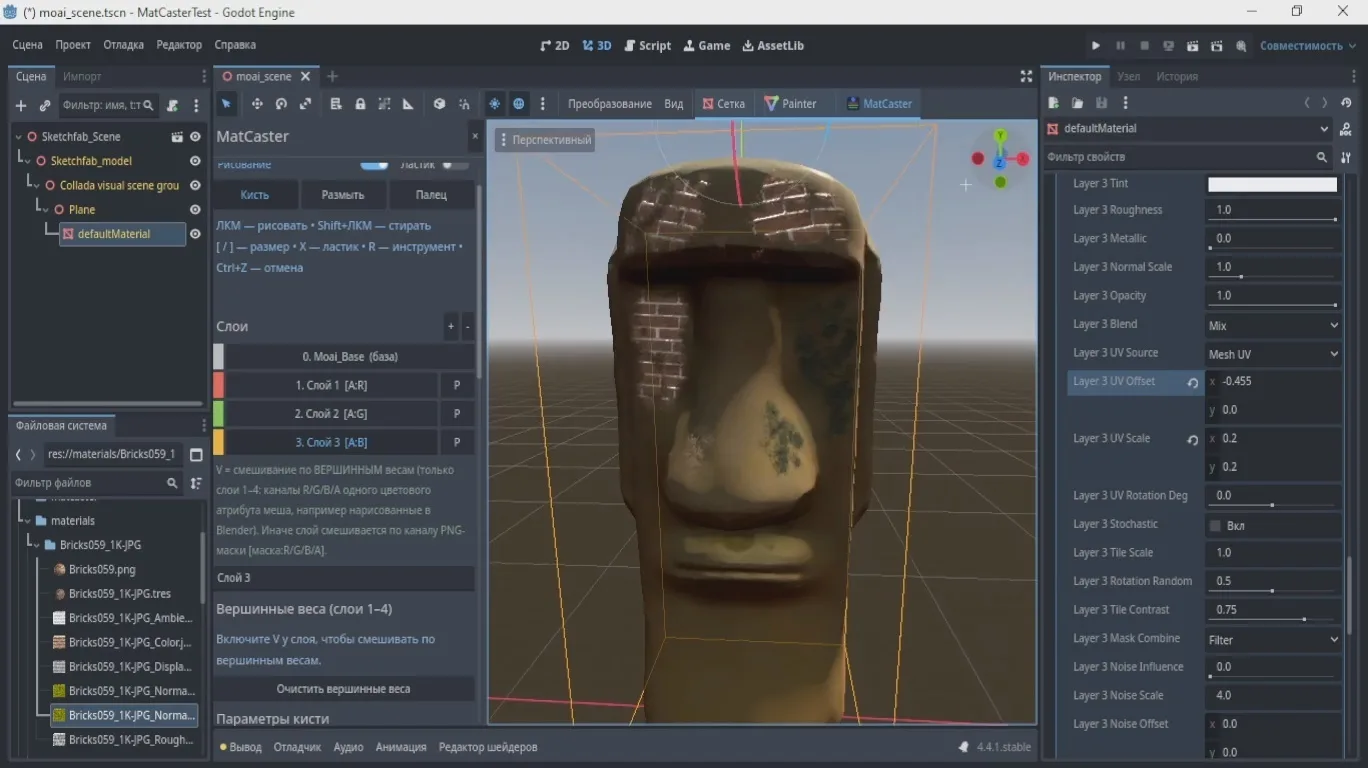This screenshot has width=1368, height=768.
Task: Revert the Layer 3 UV Scale value
Action: (1193, 439)
